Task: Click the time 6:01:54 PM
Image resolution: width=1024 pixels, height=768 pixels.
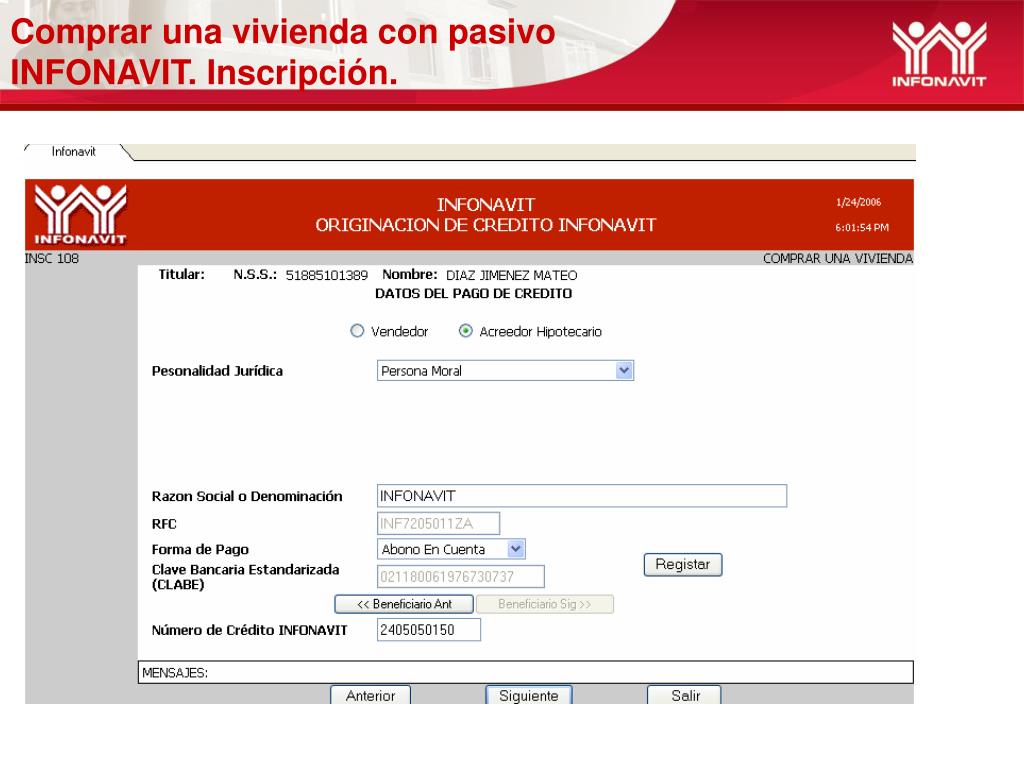Action: [x=861, y=227]
